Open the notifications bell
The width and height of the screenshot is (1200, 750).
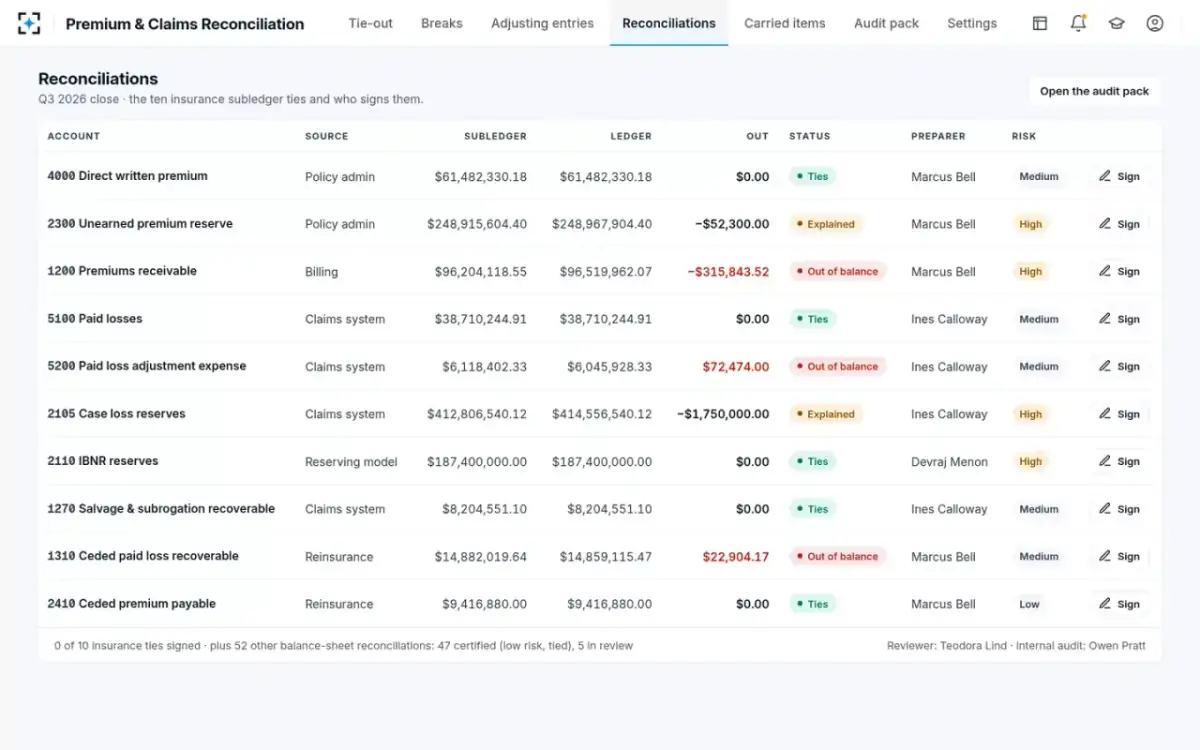pos(1078,23)
